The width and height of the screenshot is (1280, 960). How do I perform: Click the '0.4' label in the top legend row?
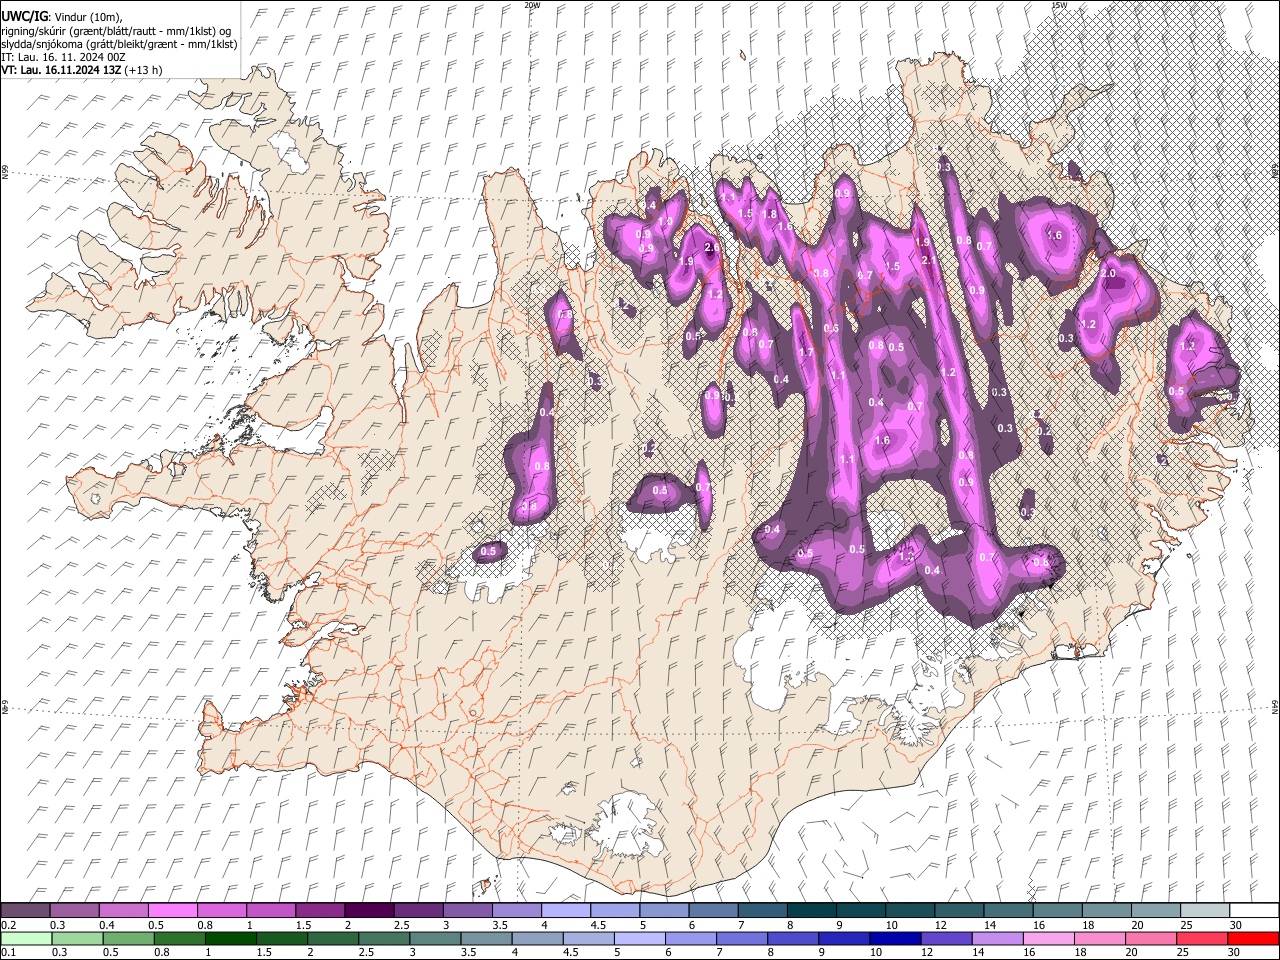click(x=106, y=925)
